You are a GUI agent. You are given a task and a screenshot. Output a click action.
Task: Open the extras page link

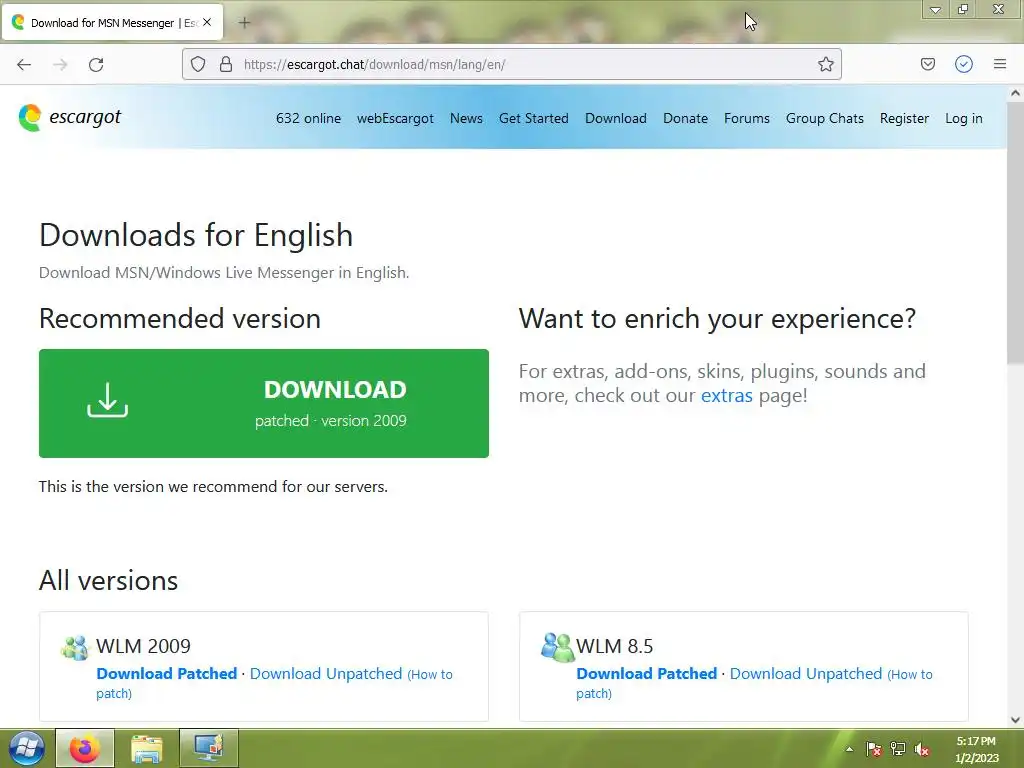(x=726, y=395)
